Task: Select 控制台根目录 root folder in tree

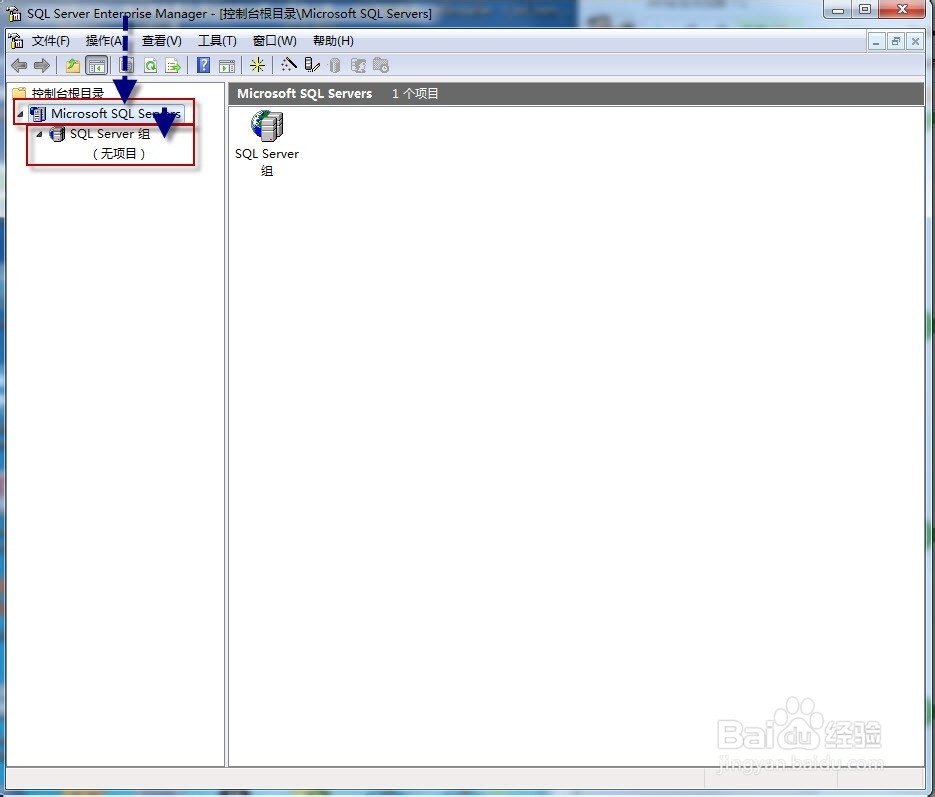Action: click(x=67, y=93)
